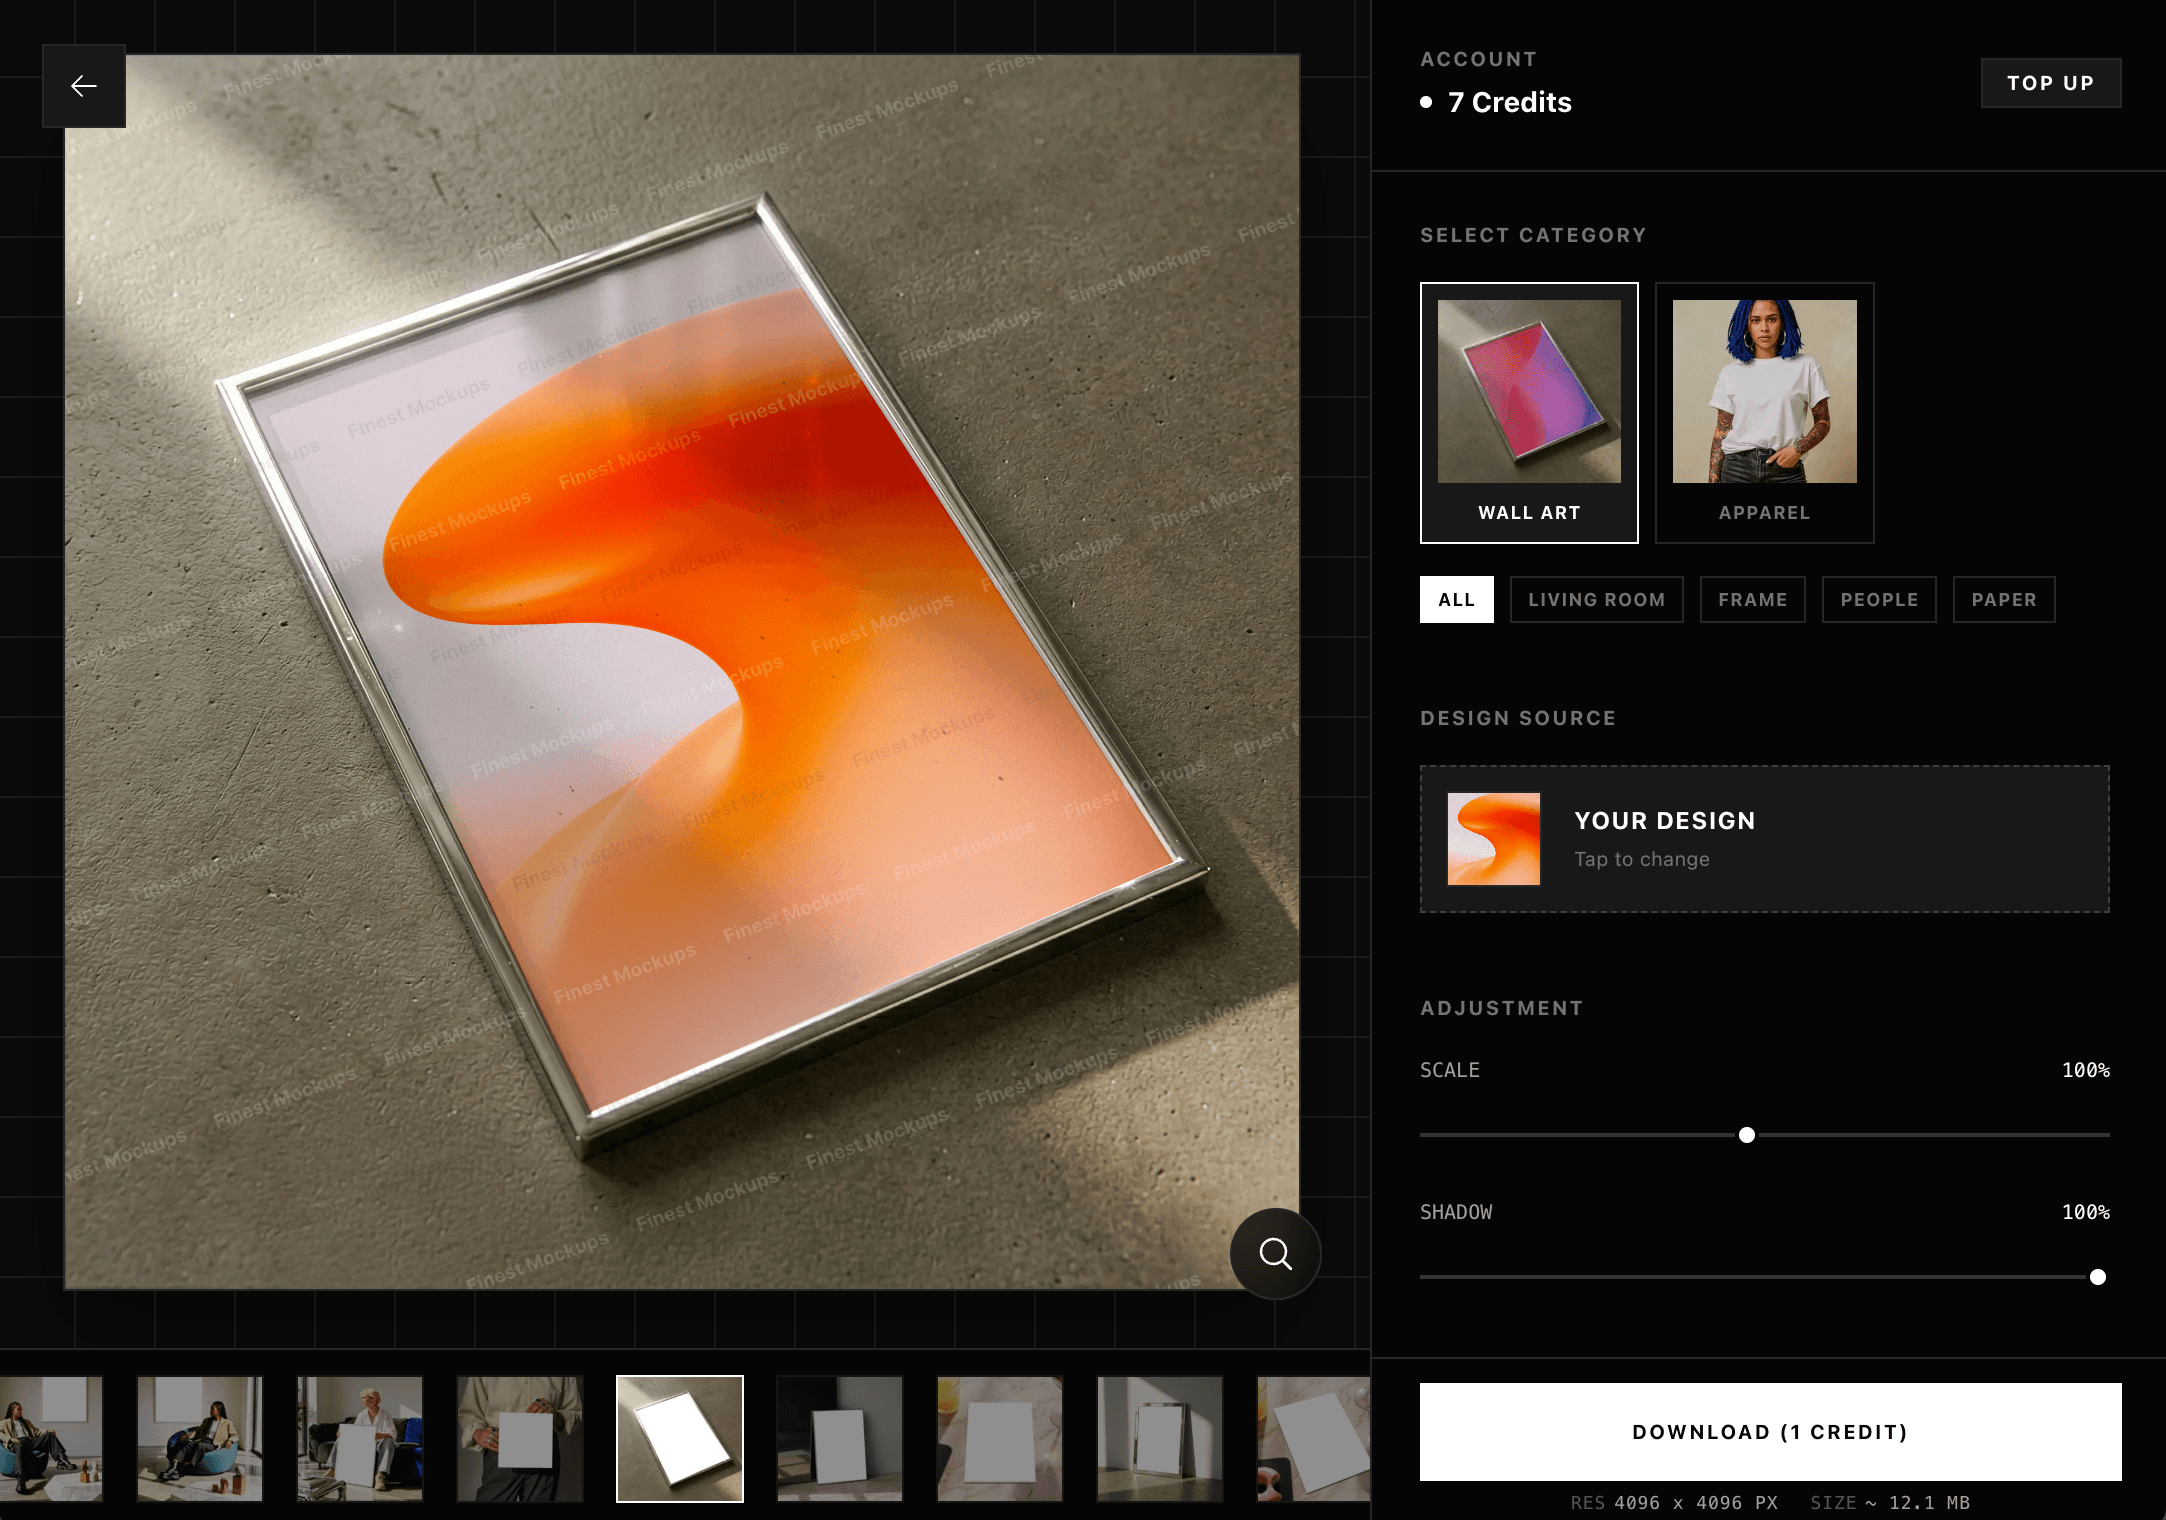Click the Your Design preview icon
The height and width of the screenshot is (1520, 2166).
[x=1492, y=839]
